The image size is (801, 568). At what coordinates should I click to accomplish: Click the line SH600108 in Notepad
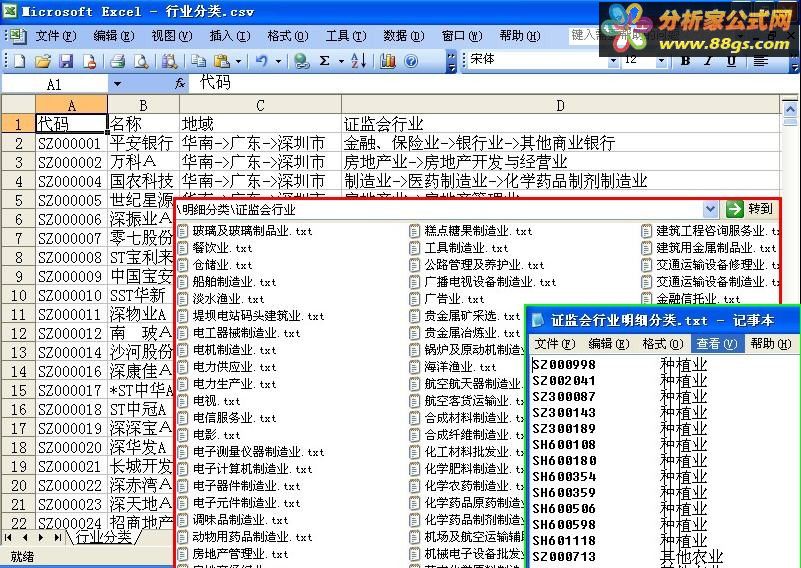point(564,445)
